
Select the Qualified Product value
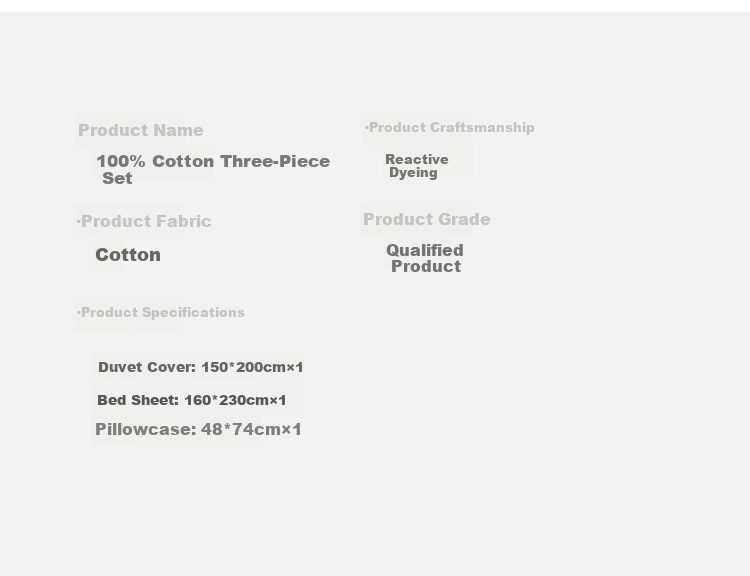click(425, 258)
